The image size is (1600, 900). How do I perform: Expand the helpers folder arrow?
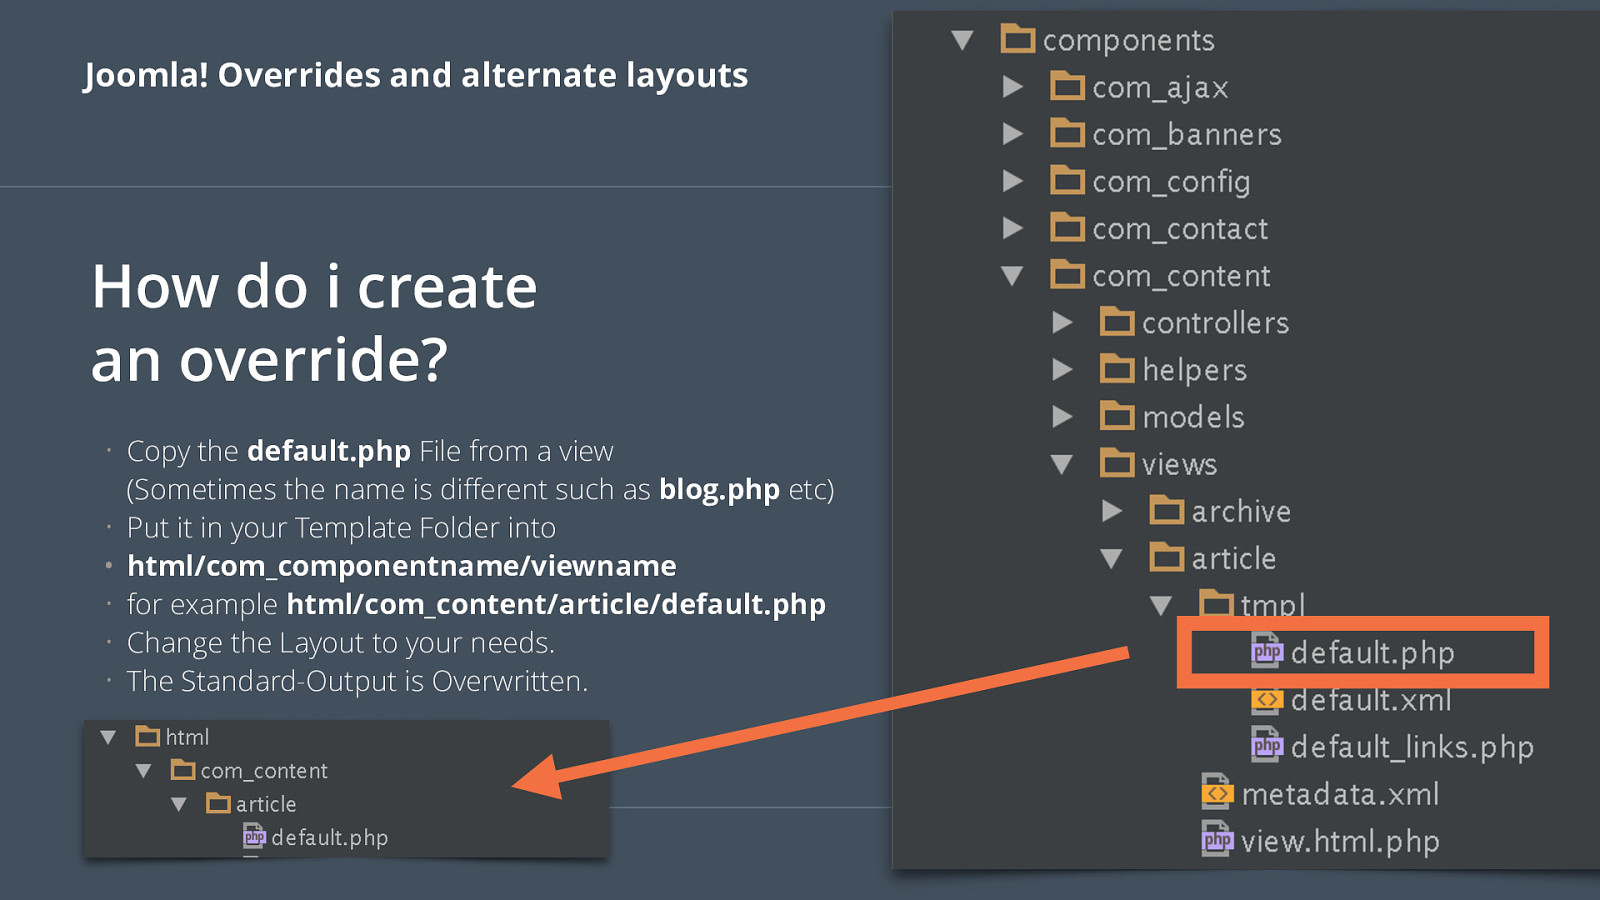[x=1063, y=369]
